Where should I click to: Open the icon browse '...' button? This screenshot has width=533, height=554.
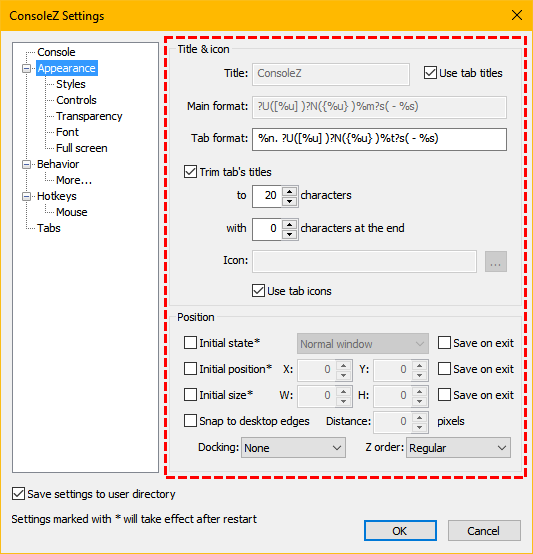point(496,261)
